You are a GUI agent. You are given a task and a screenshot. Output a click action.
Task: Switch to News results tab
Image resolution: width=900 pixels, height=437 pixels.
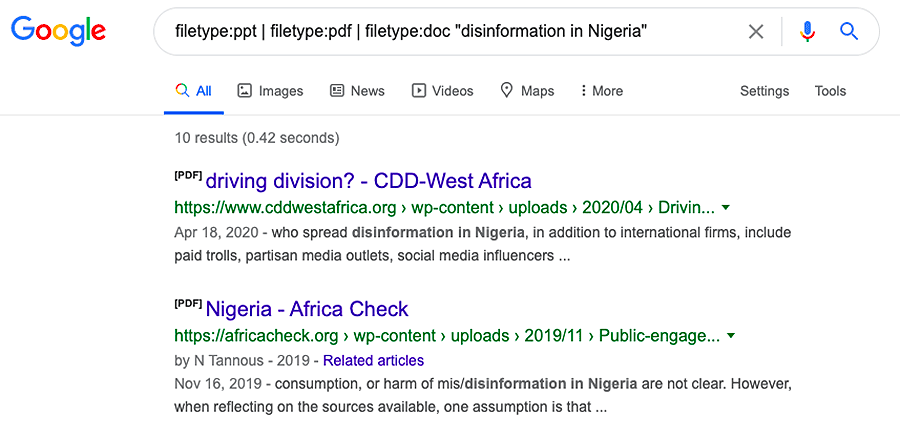tap(357, 91)
